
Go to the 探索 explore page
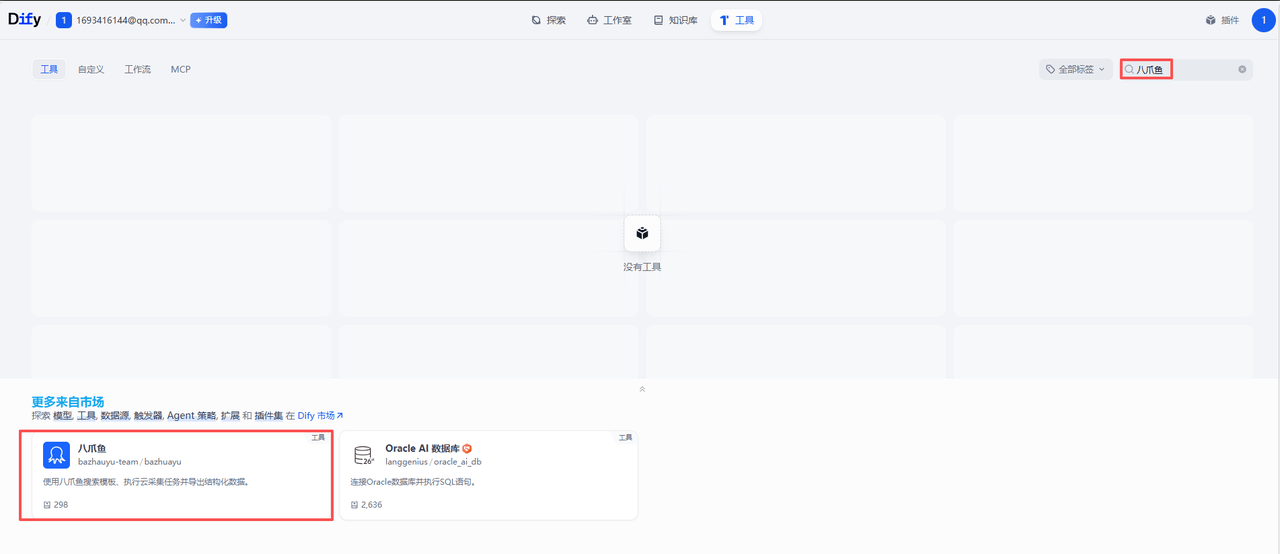(x=549, y=20)
